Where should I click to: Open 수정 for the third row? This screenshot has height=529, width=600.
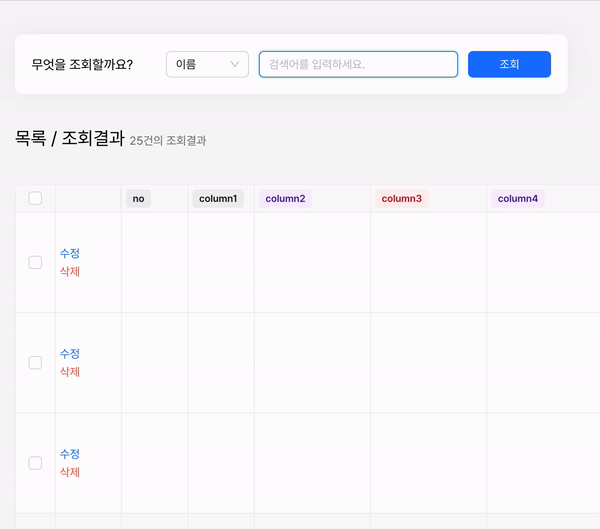coord(70,453)
